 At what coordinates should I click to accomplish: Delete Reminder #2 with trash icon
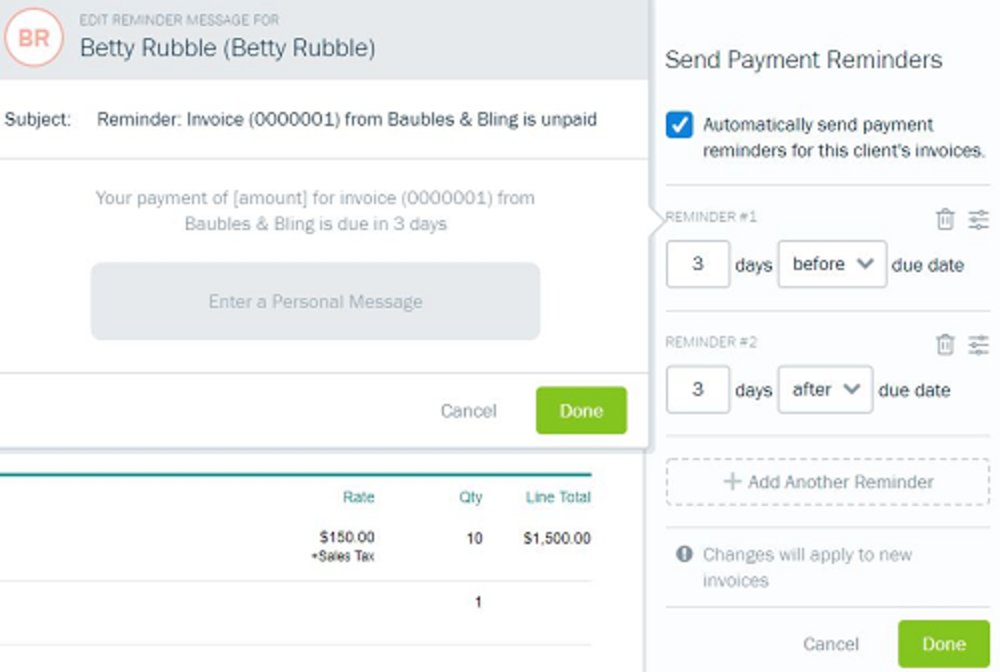tap(945, 344)
